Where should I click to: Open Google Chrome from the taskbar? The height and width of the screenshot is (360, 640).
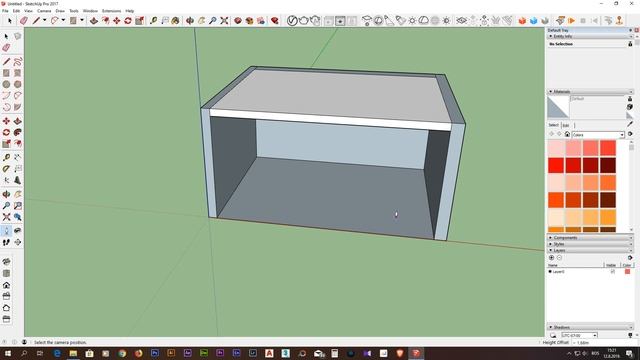pos(122,353)
